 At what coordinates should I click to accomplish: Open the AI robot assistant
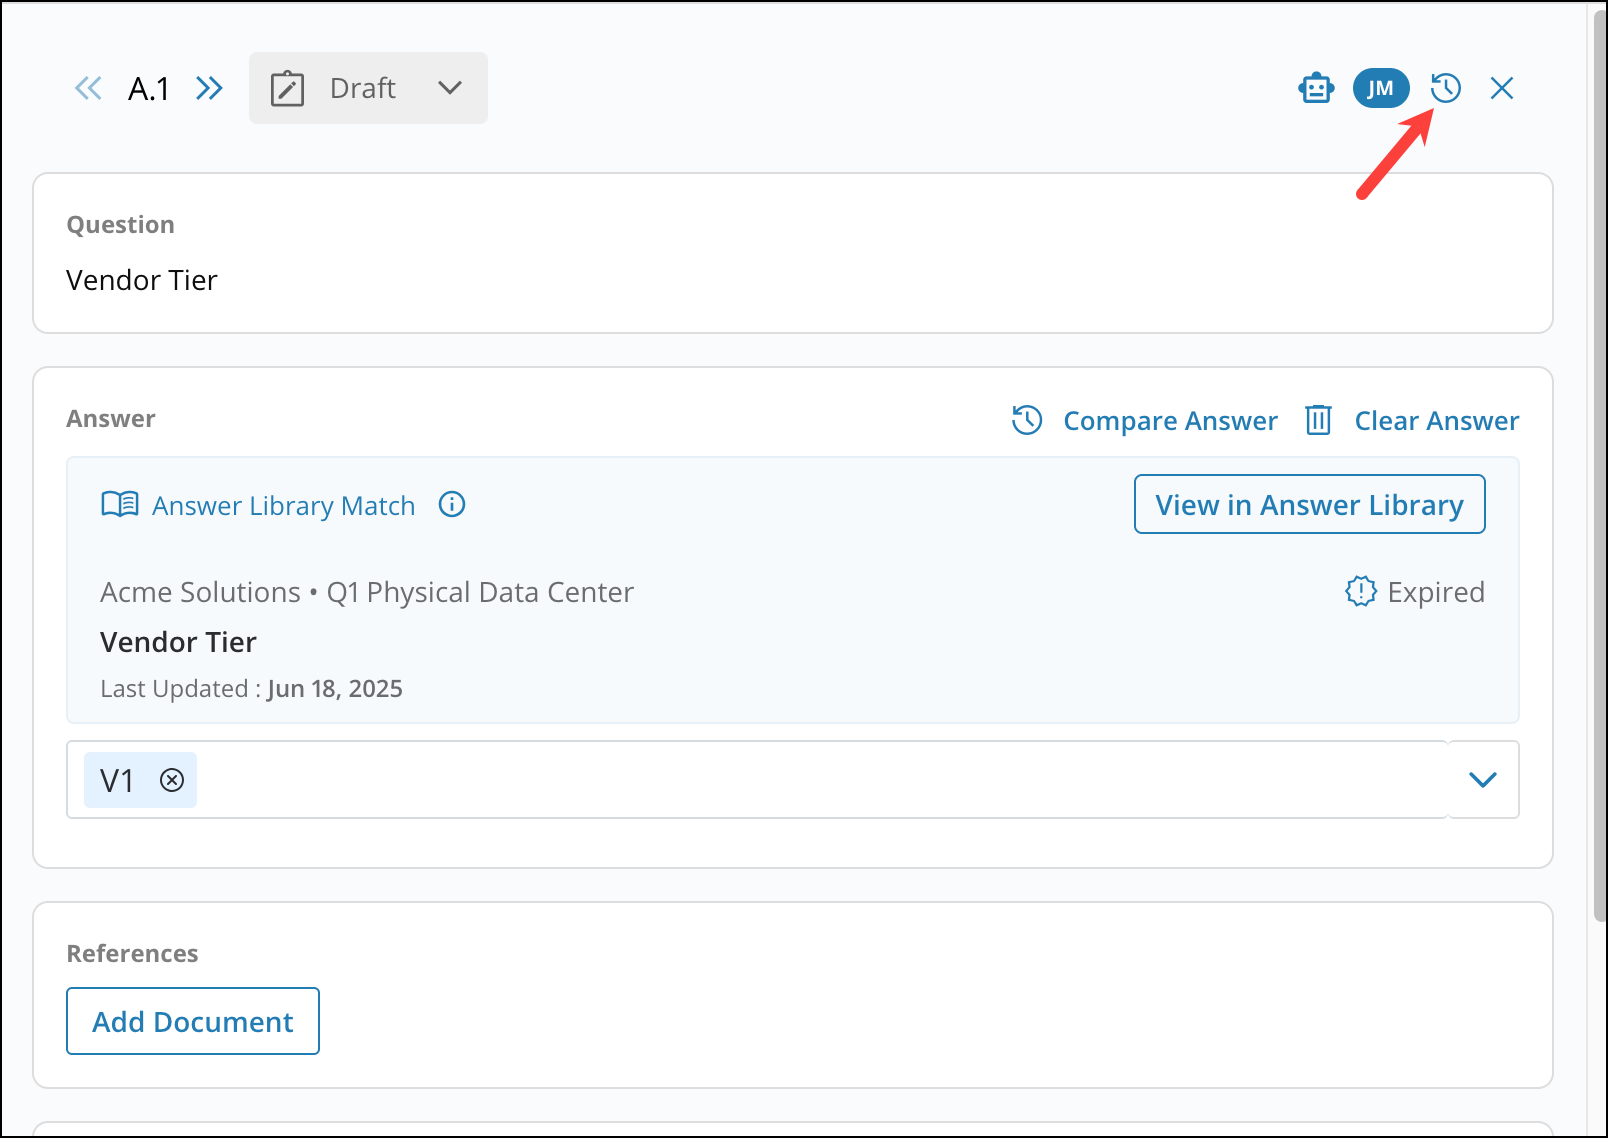[x=1316, y=89]
